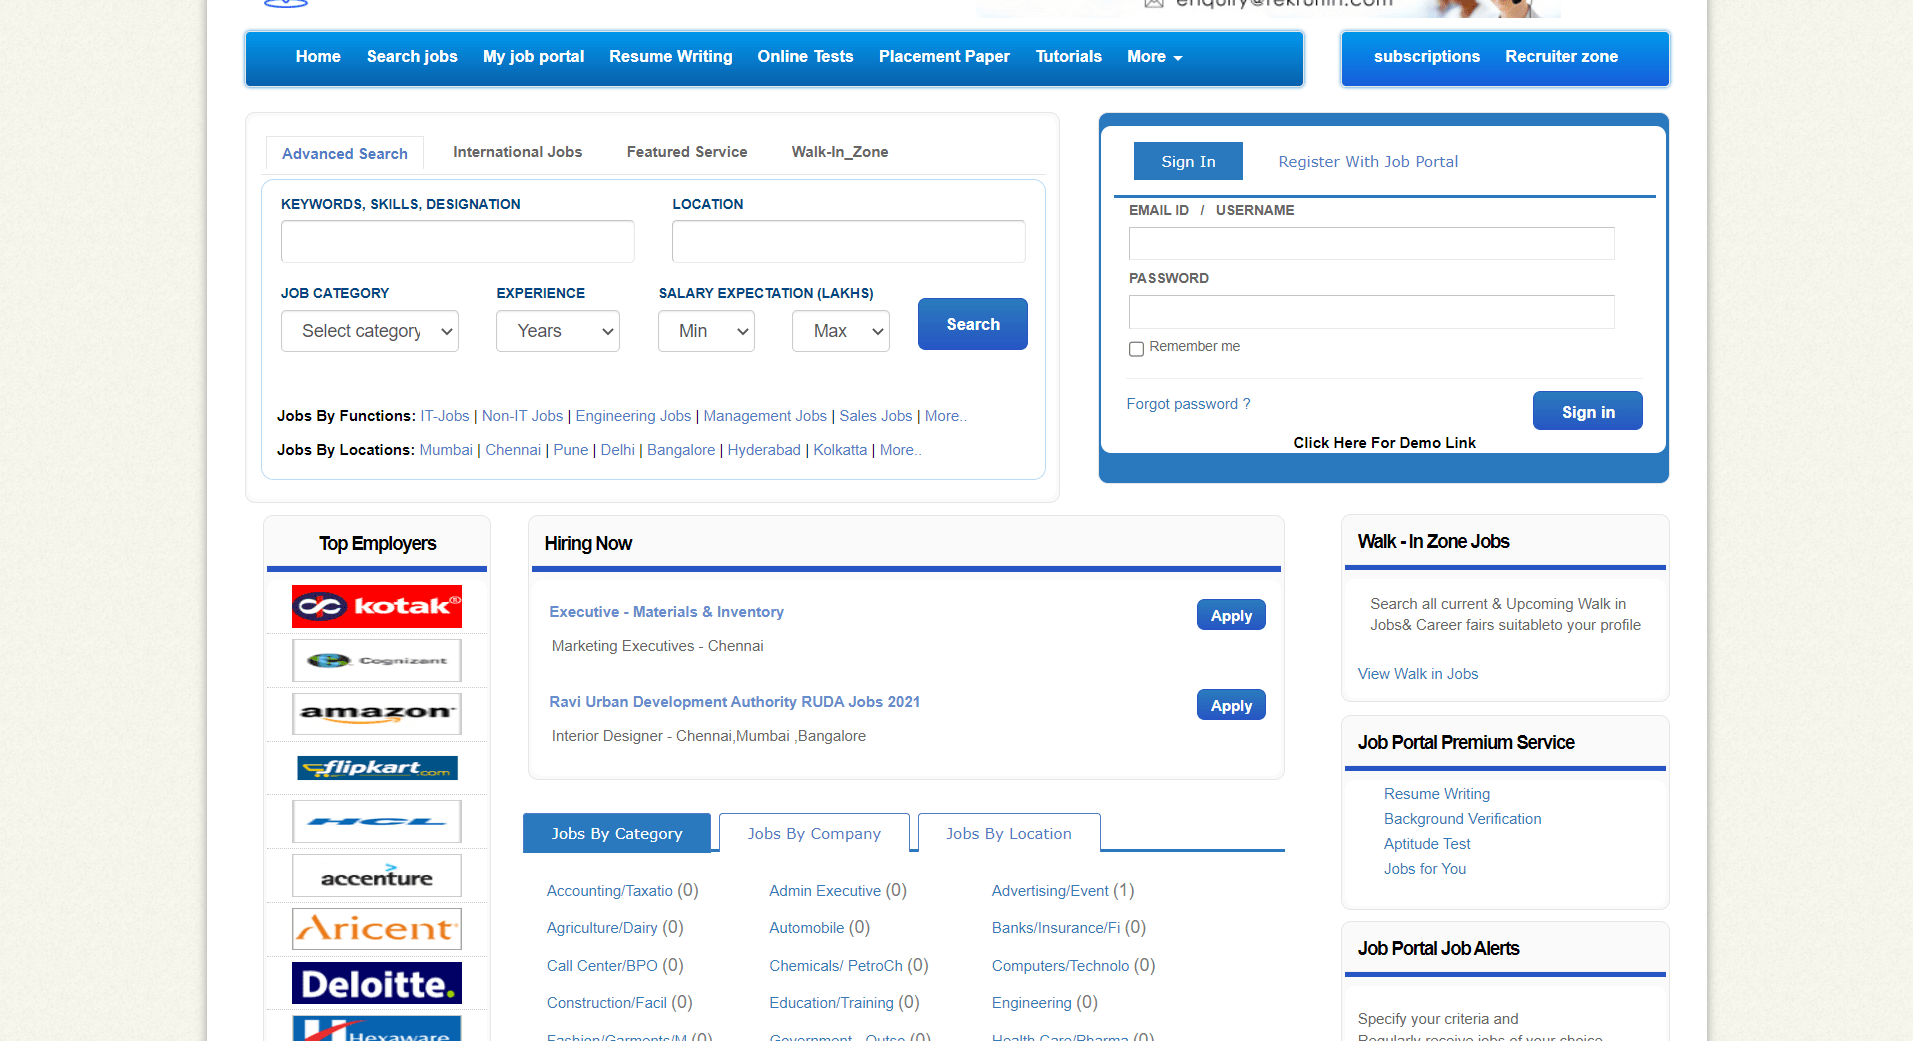Enable the Remember me option
Image resolution: width=1913 pixels, height=1043 pixels.
point(1136,348)
